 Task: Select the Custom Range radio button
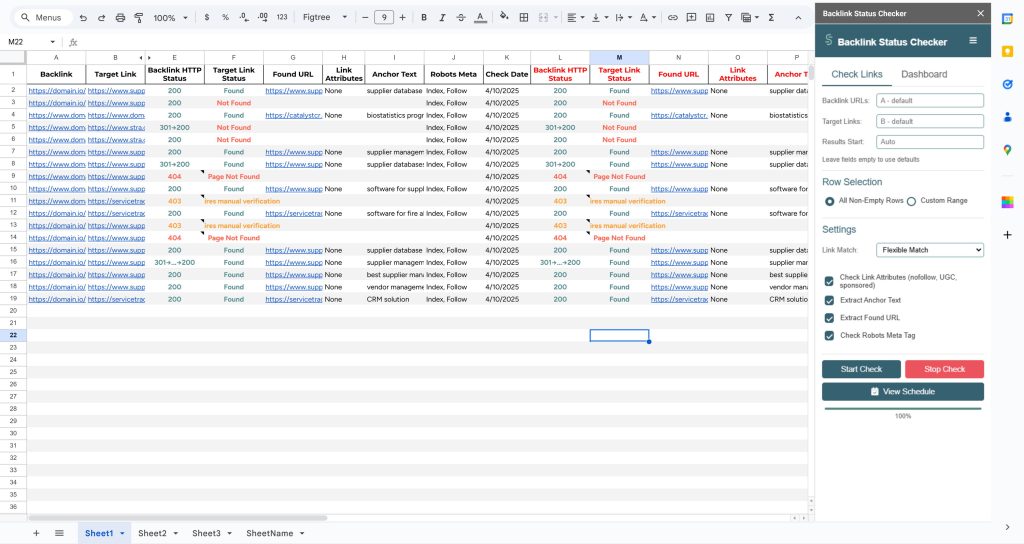click(x=911, y=201)
